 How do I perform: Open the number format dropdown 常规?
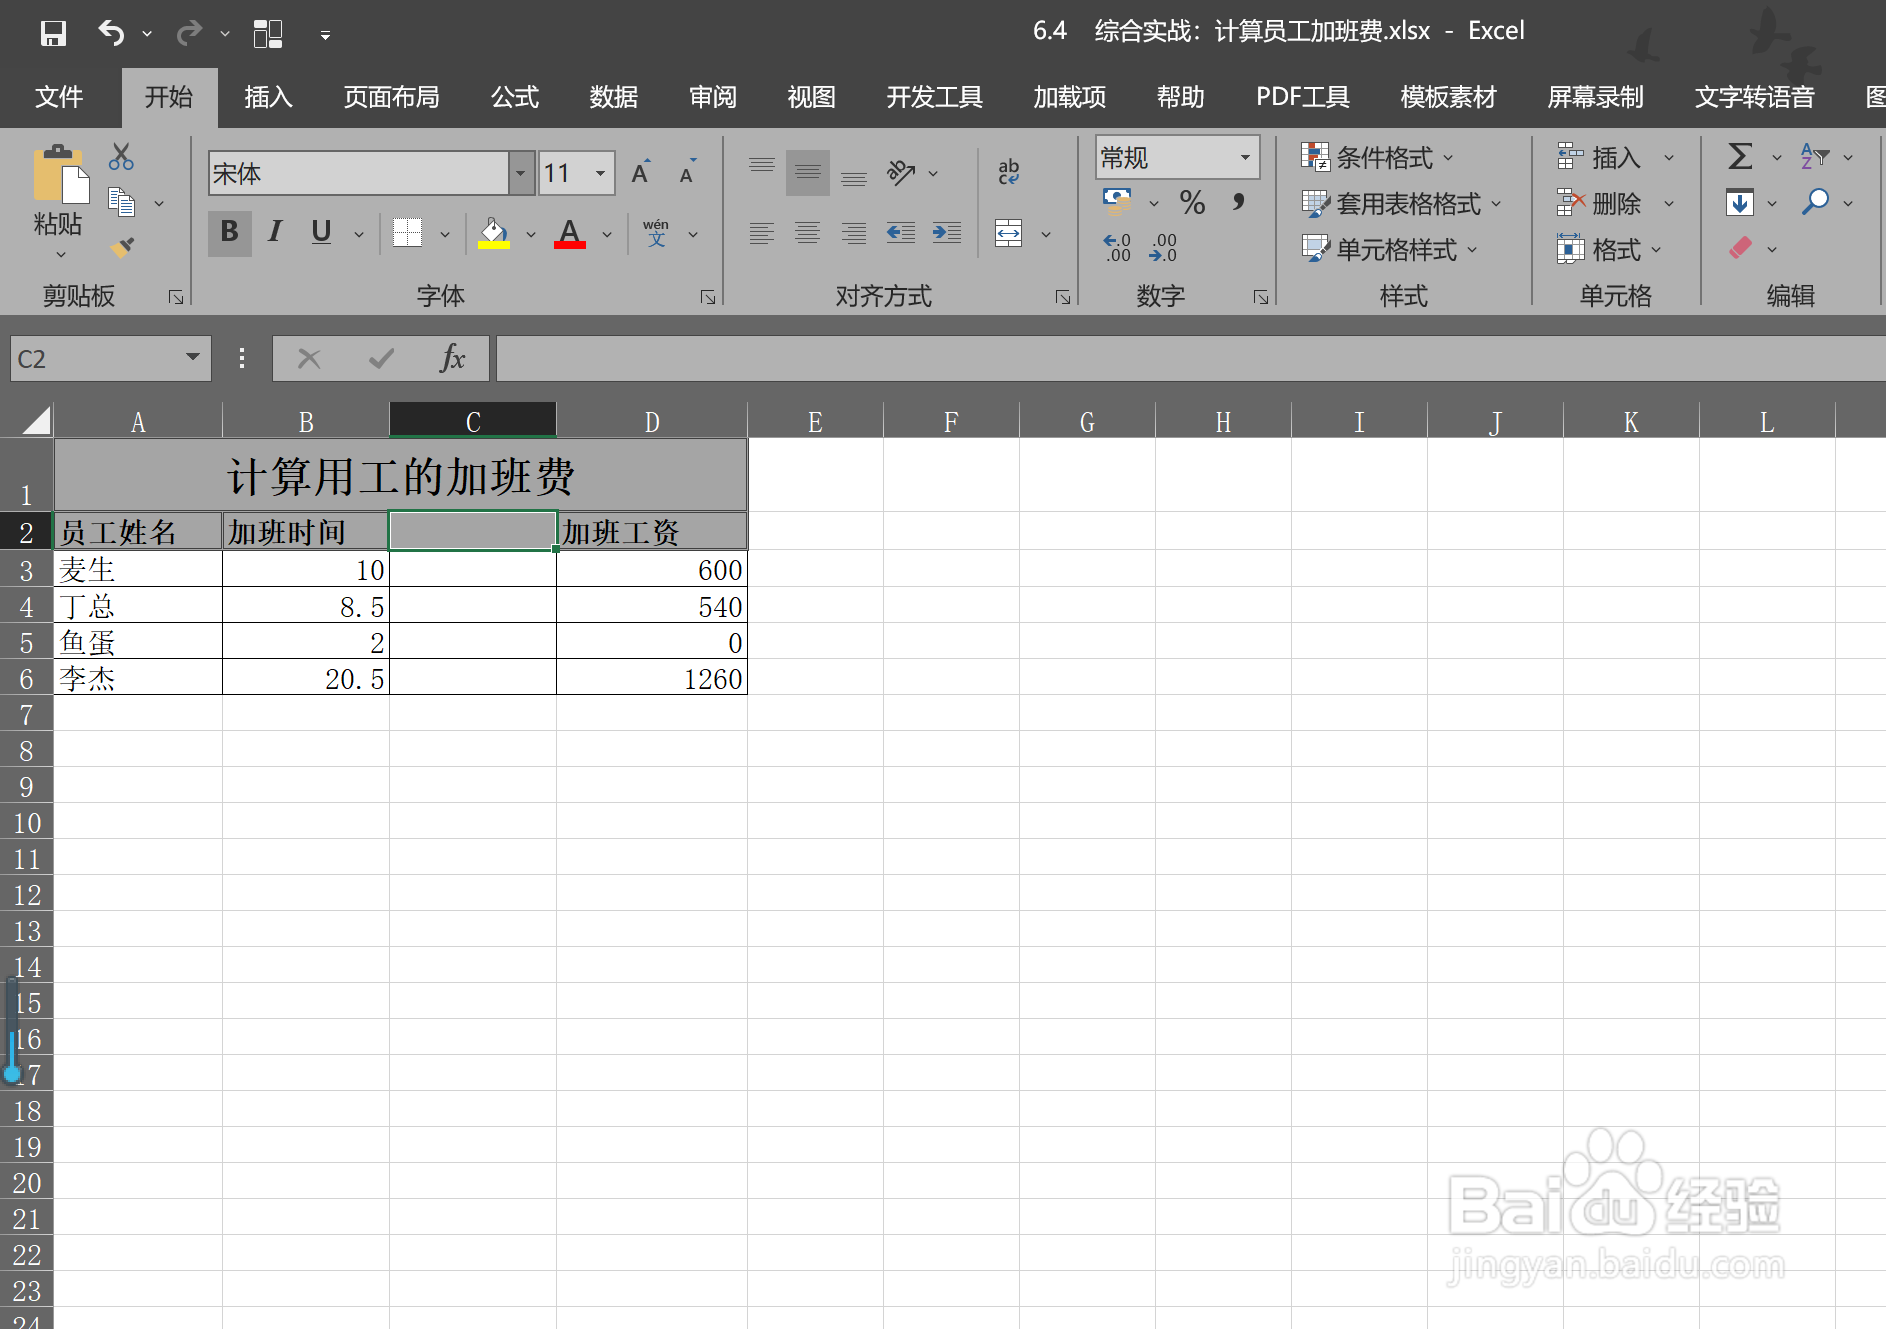click(1245, 157)
